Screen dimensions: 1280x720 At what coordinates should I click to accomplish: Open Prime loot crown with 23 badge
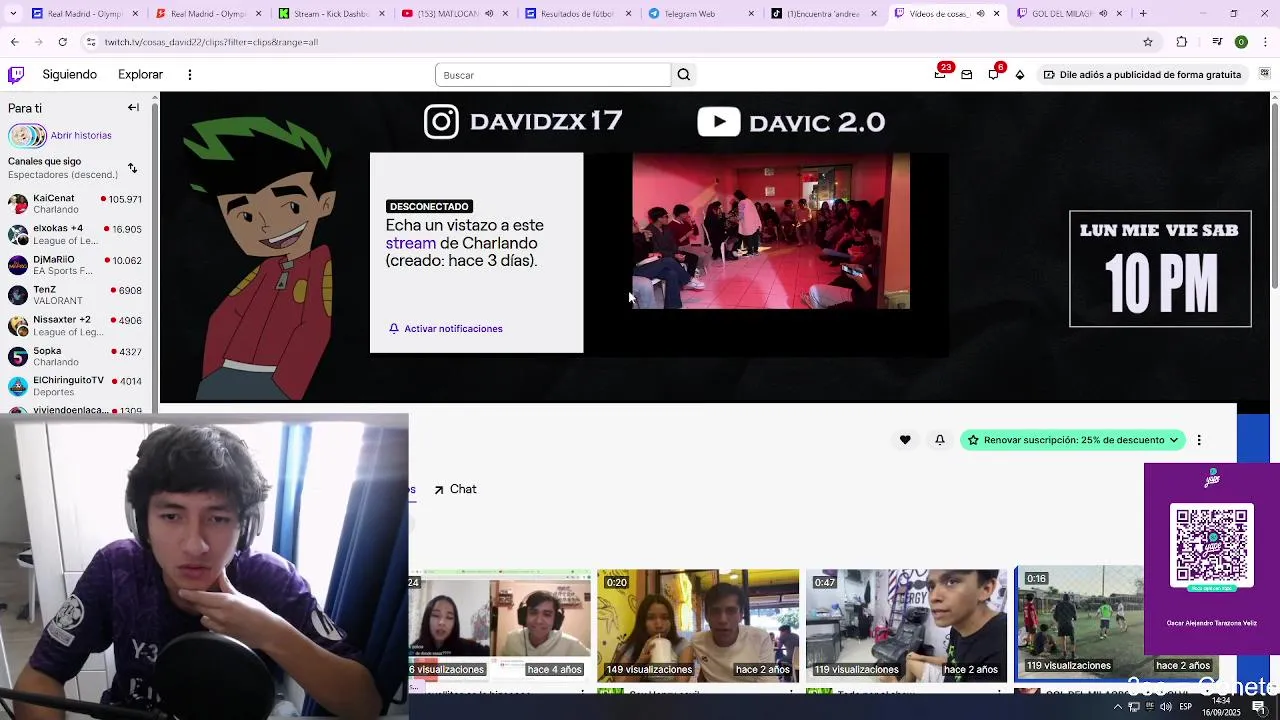coord(941,73)
